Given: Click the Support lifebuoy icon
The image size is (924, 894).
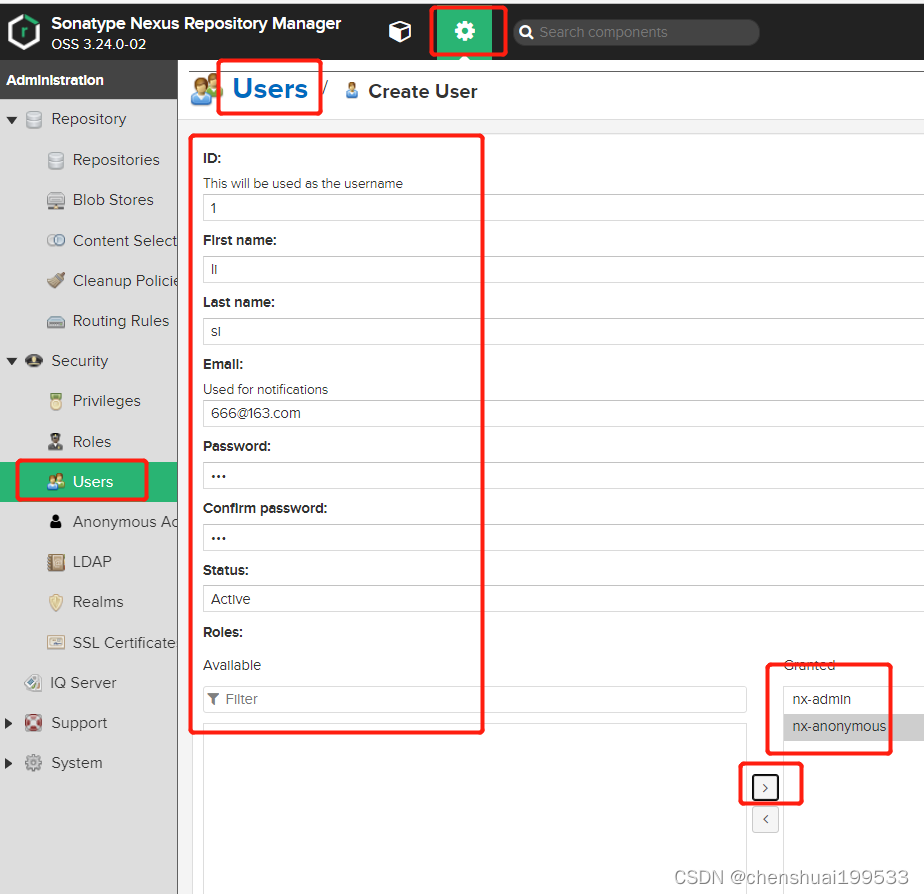Looking at the screenshot, I should [x=34, y=723].
